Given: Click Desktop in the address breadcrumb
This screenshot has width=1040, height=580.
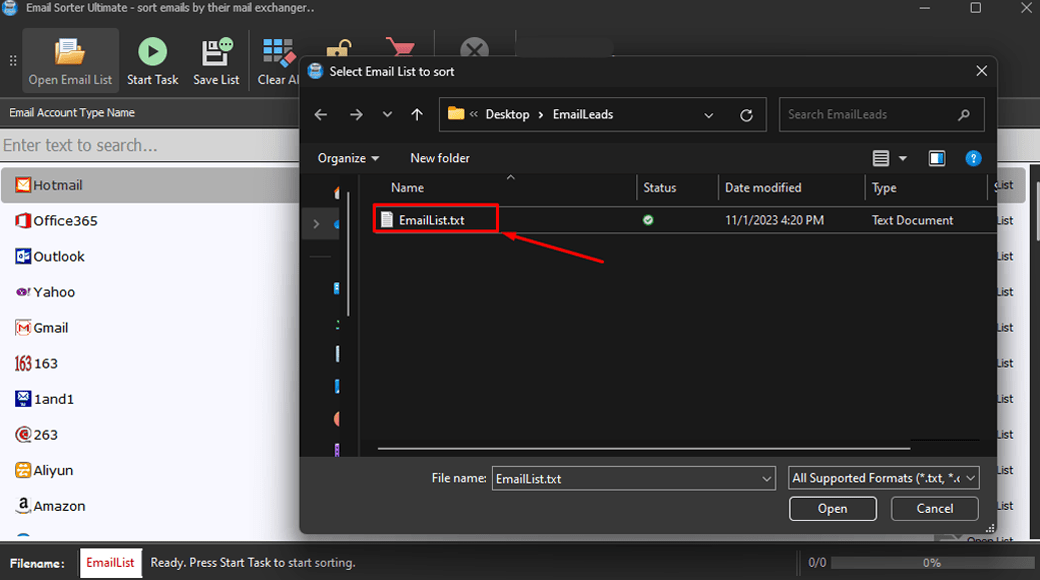Looking at the screenshot, I should (x=507, y=114).
